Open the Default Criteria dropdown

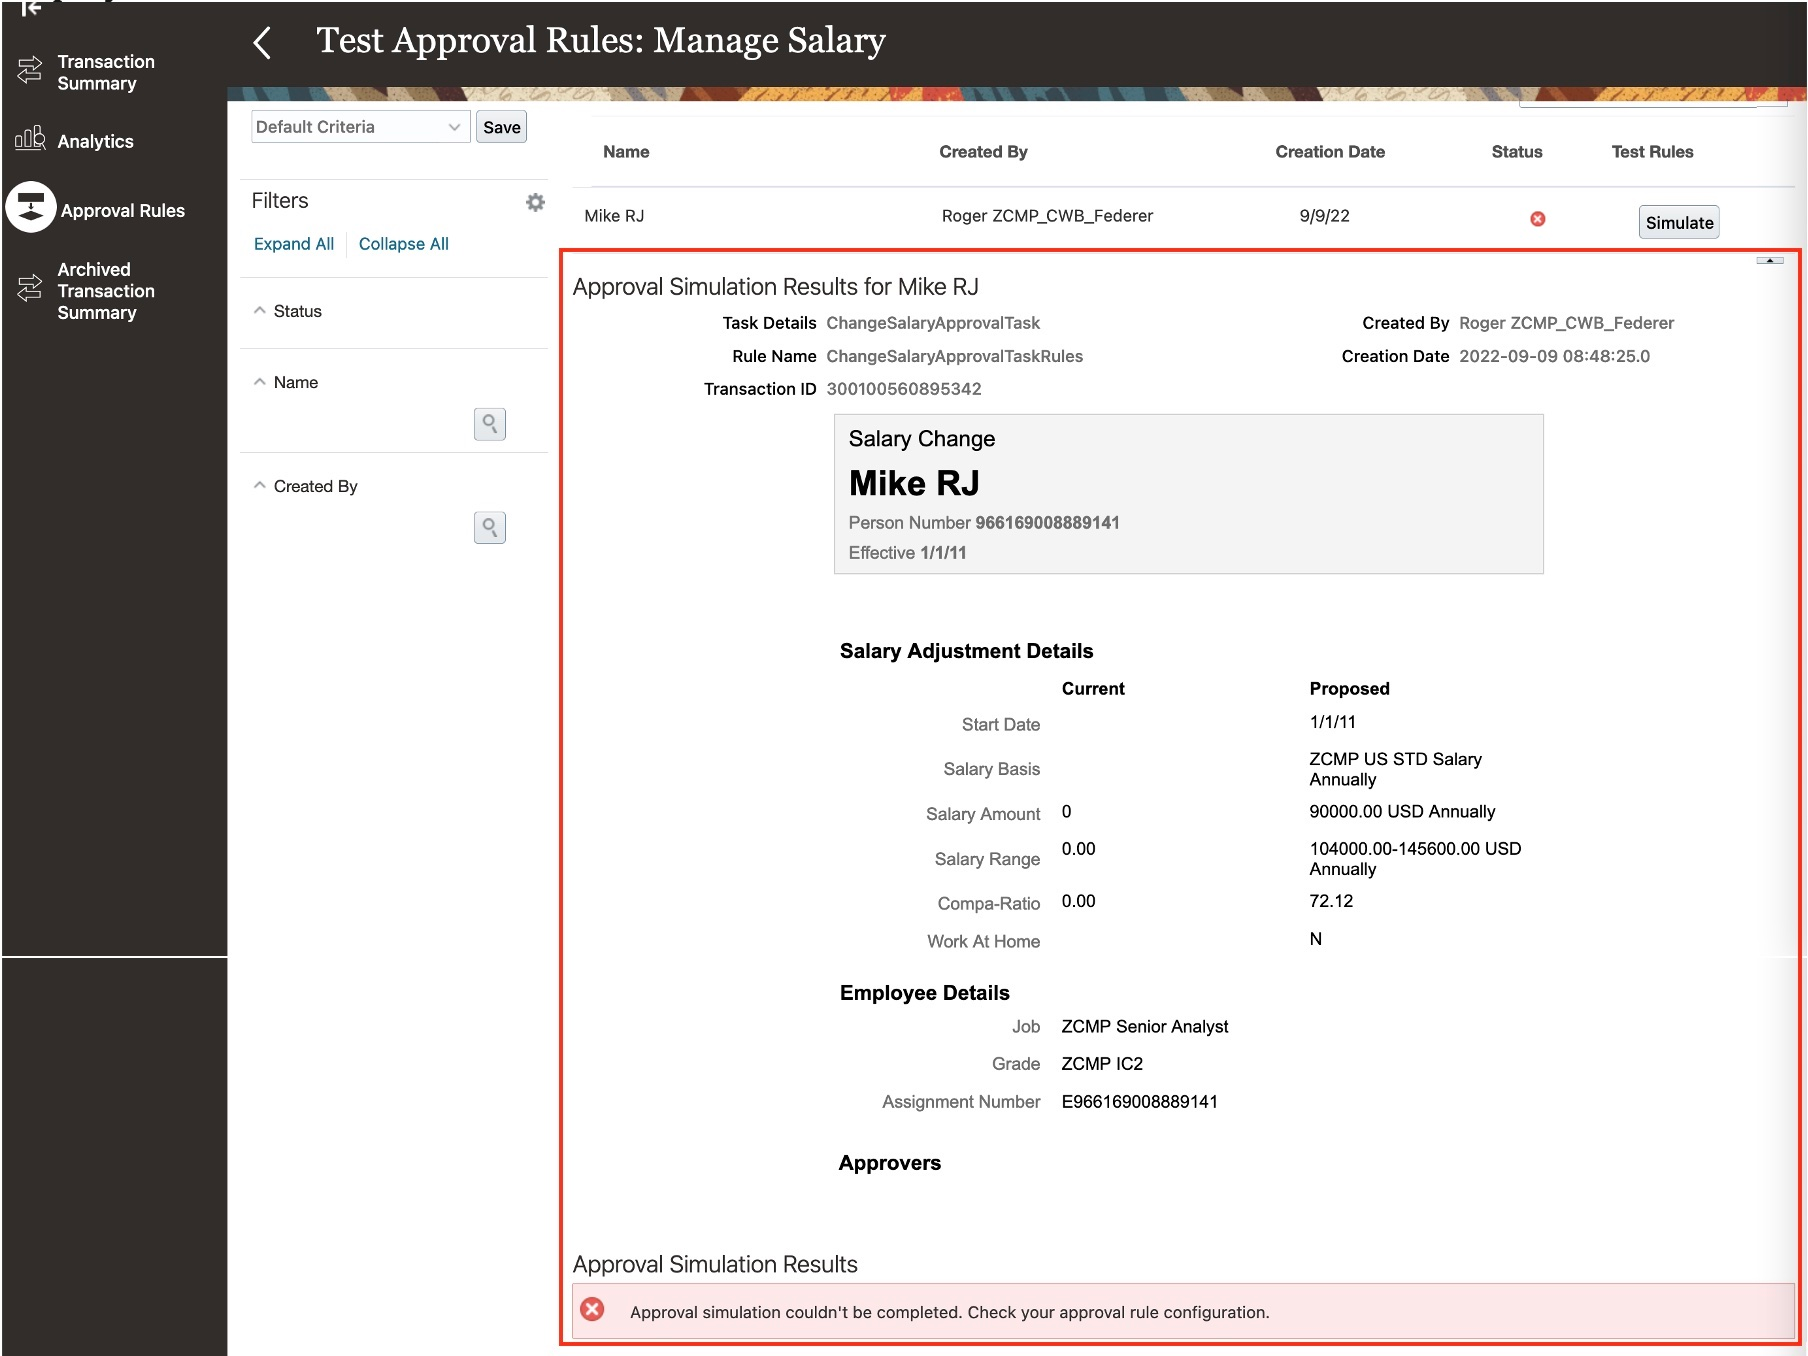[360, 127]
